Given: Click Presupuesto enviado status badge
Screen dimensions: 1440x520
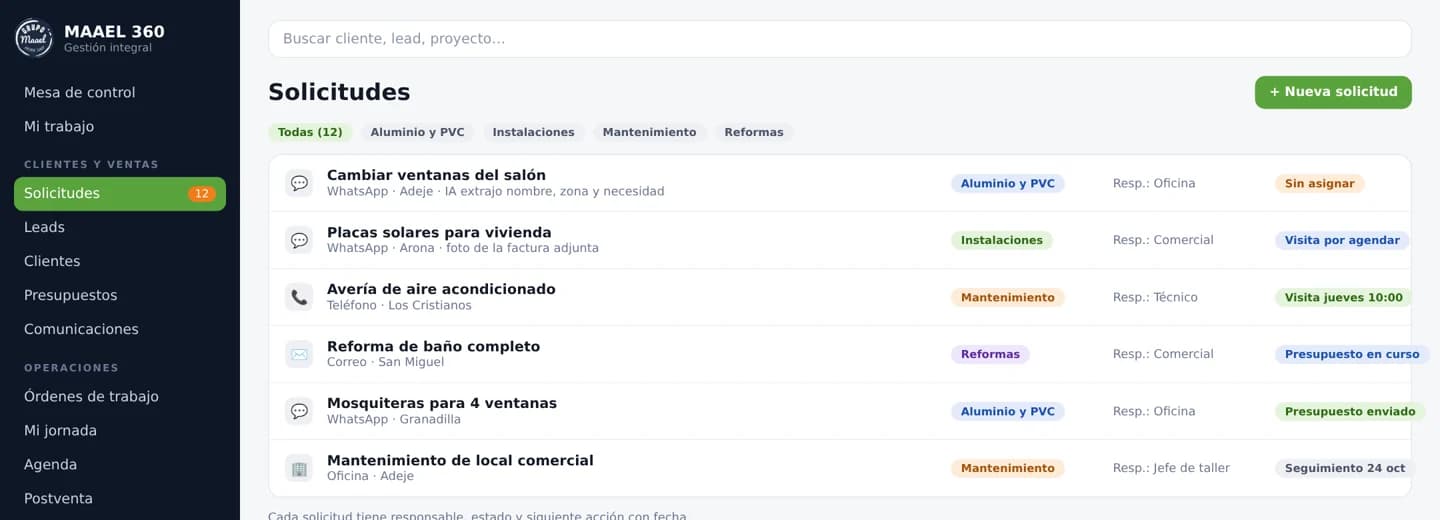Looking at the screenshot, I should point(1350,412).
